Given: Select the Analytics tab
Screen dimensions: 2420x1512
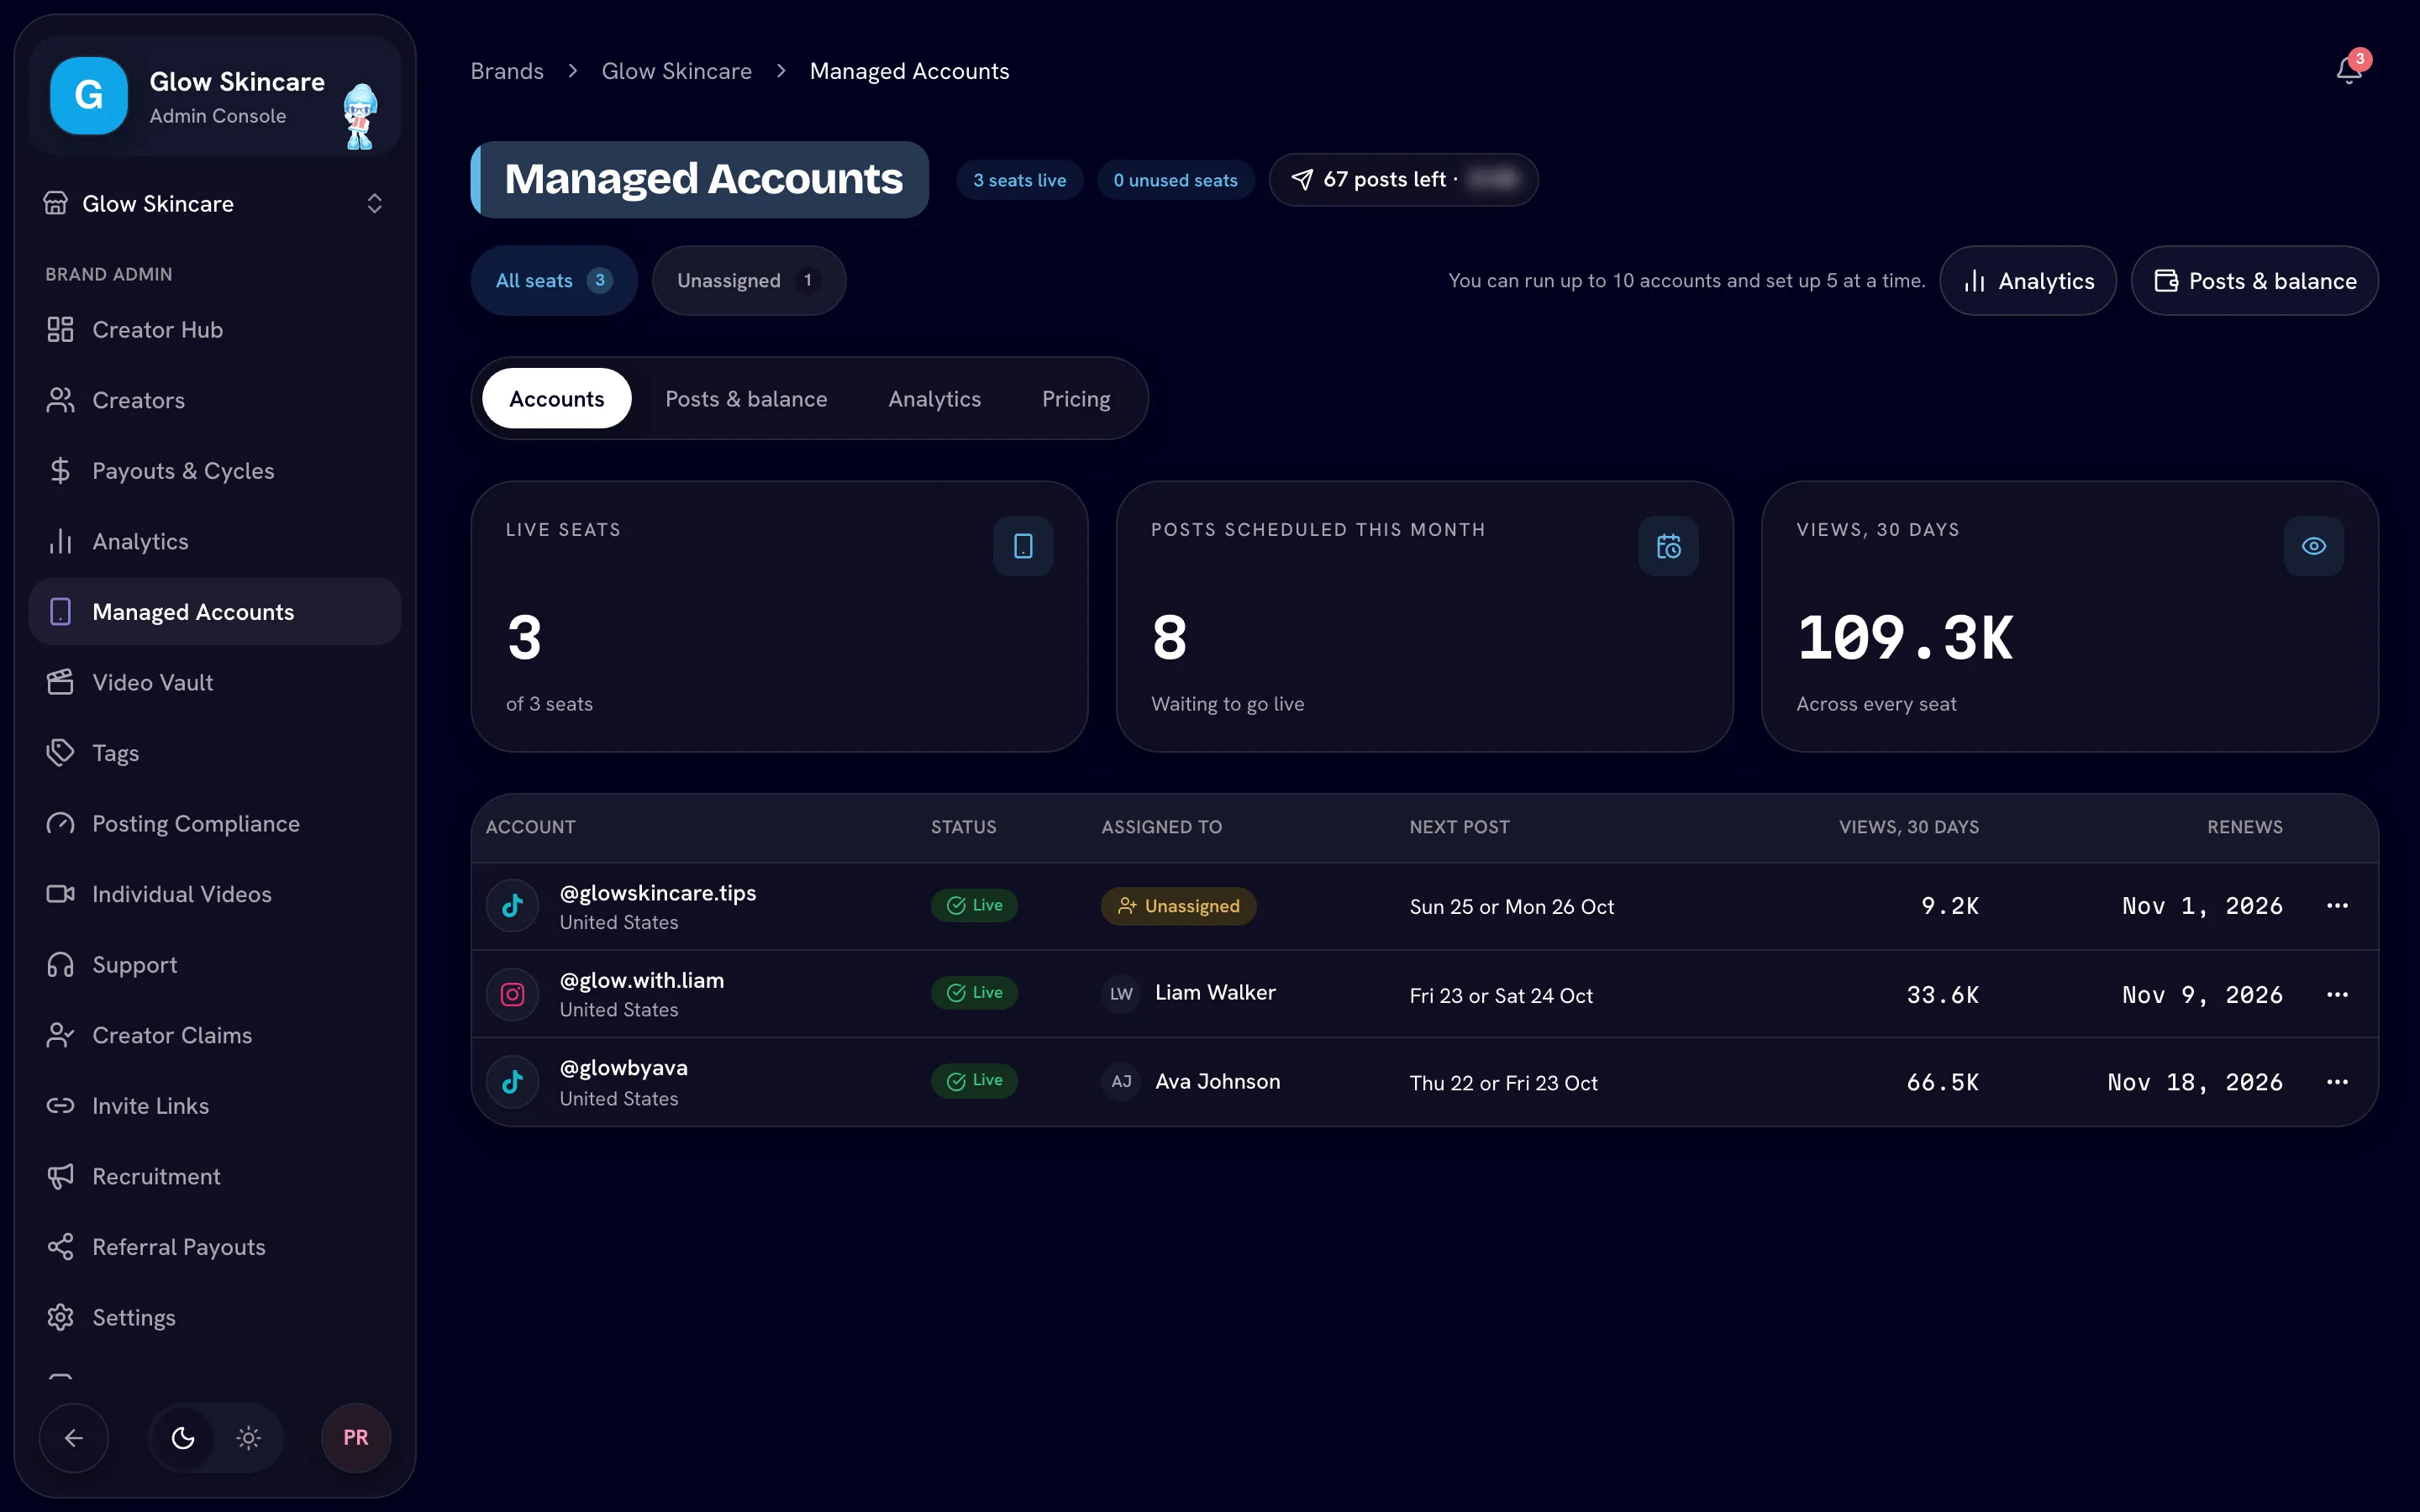Looking at the screenshot, I should [934, 399].
